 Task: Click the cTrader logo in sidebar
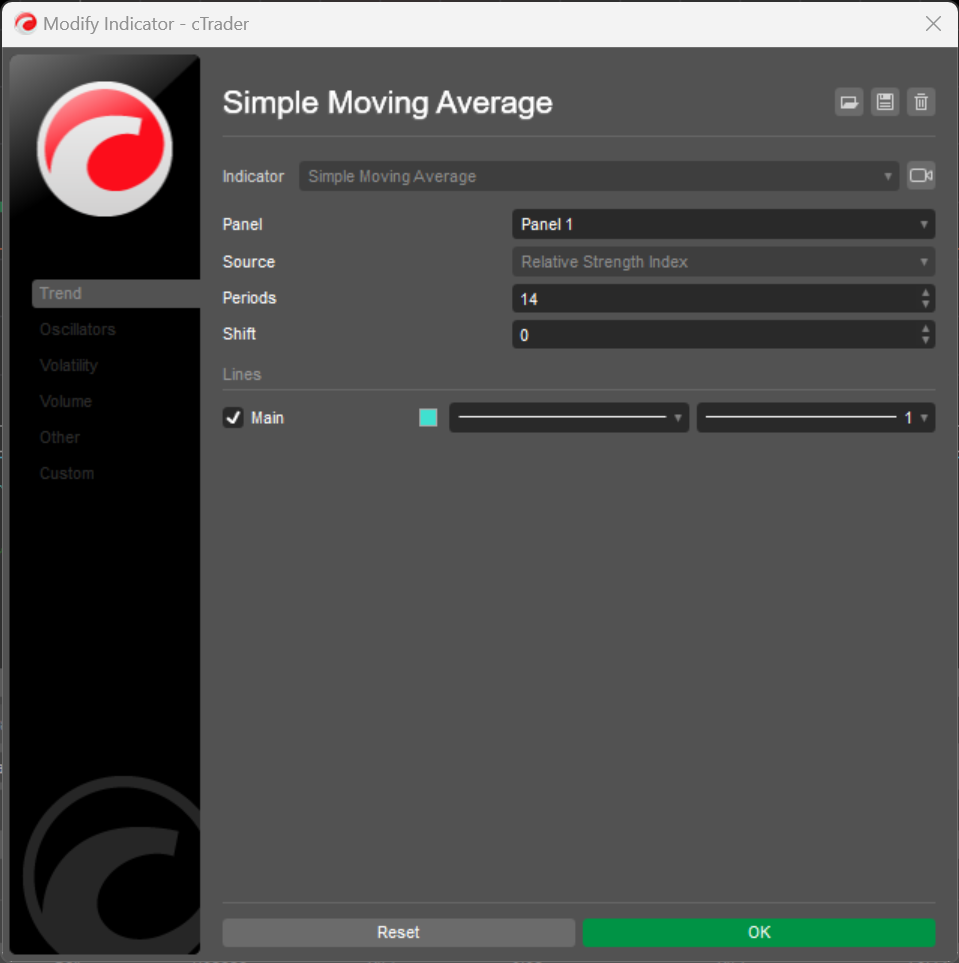click(105, 149)
